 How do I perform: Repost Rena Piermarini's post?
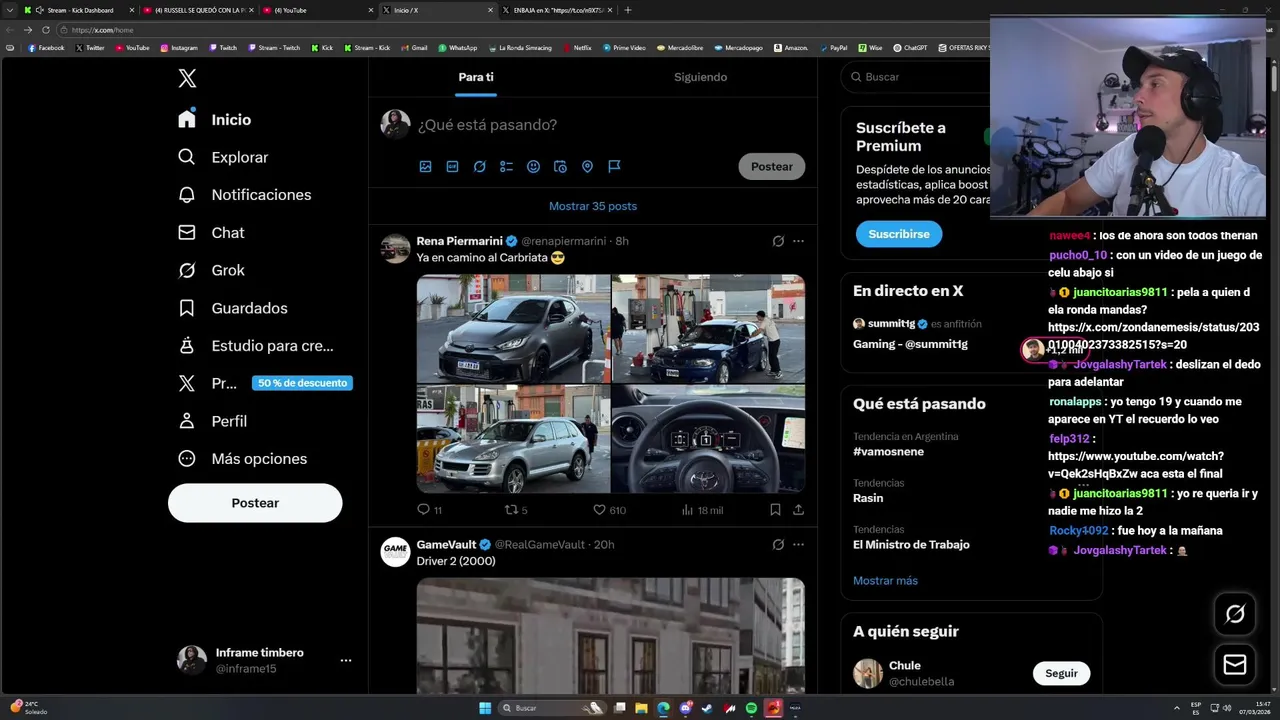pyautogui.click(x=515, y=510)
